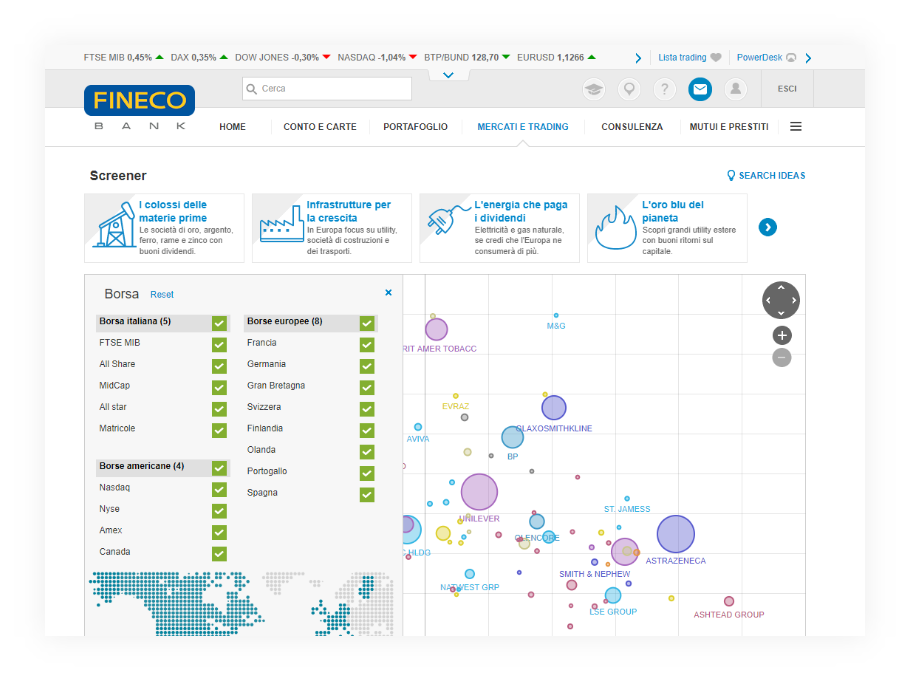
Task: Click in the Cerca search field
Action: pyautogui.click(x=327, y=89)
